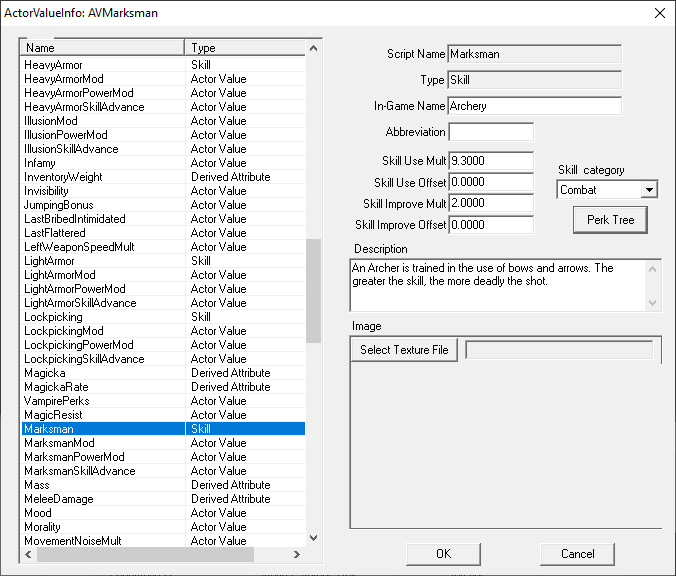676x576 pixels.
Task: Click inside the Description text box
Action: (498, 285)
